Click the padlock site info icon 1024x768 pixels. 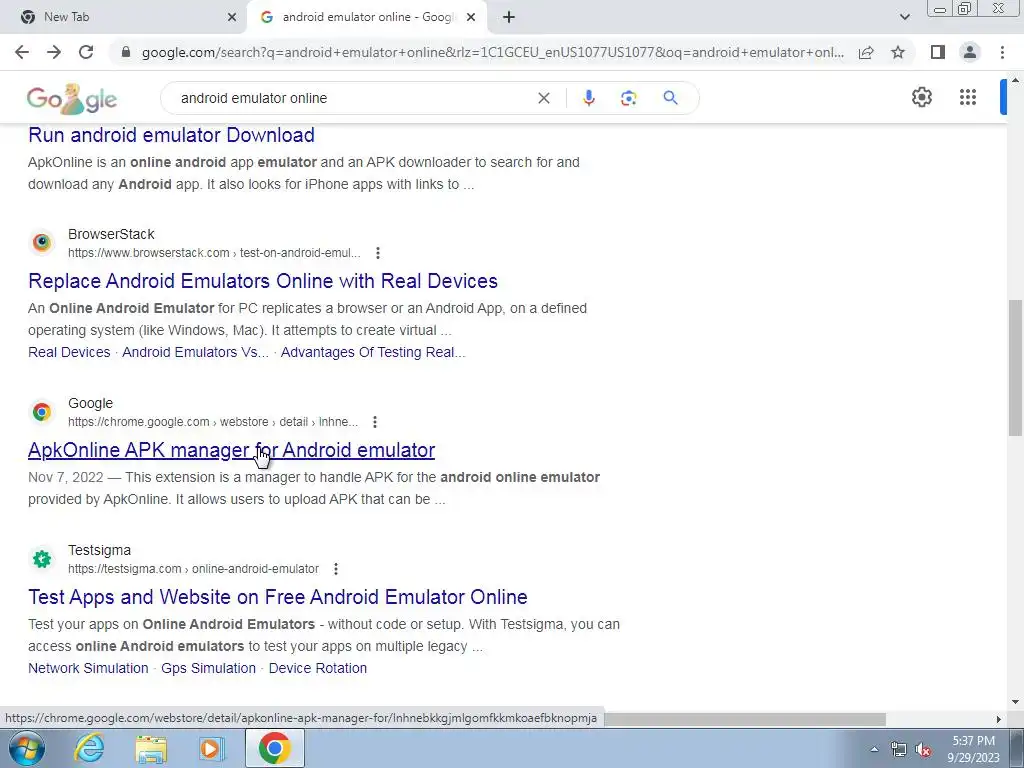point(126,52)
